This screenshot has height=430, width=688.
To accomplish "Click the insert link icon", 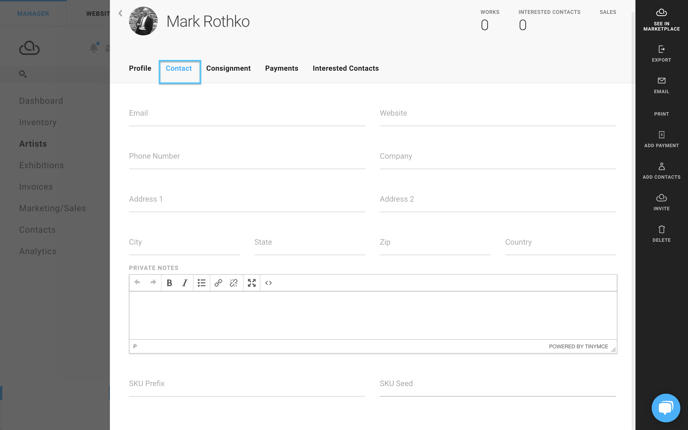I will [x=218, y=283].
